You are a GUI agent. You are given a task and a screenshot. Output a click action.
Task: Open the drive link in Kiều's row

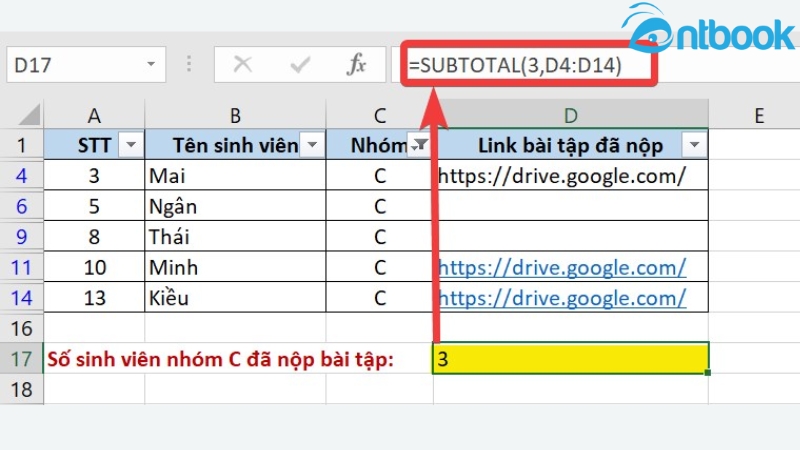(x=562, y=298)
